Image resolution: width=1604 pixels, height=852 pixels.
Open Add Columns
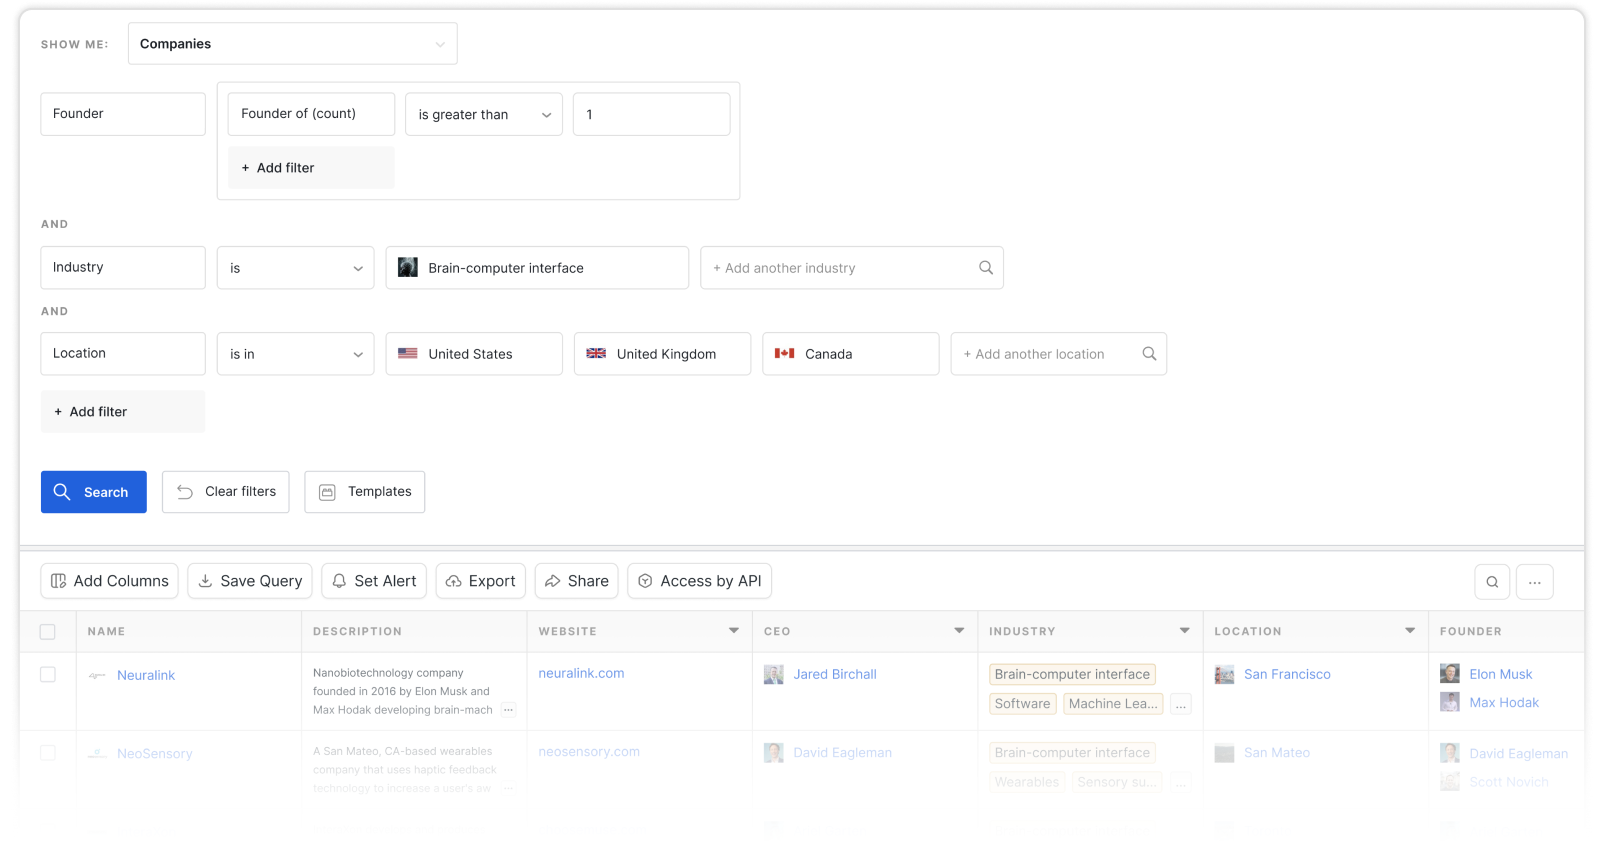tap(110, 581)
